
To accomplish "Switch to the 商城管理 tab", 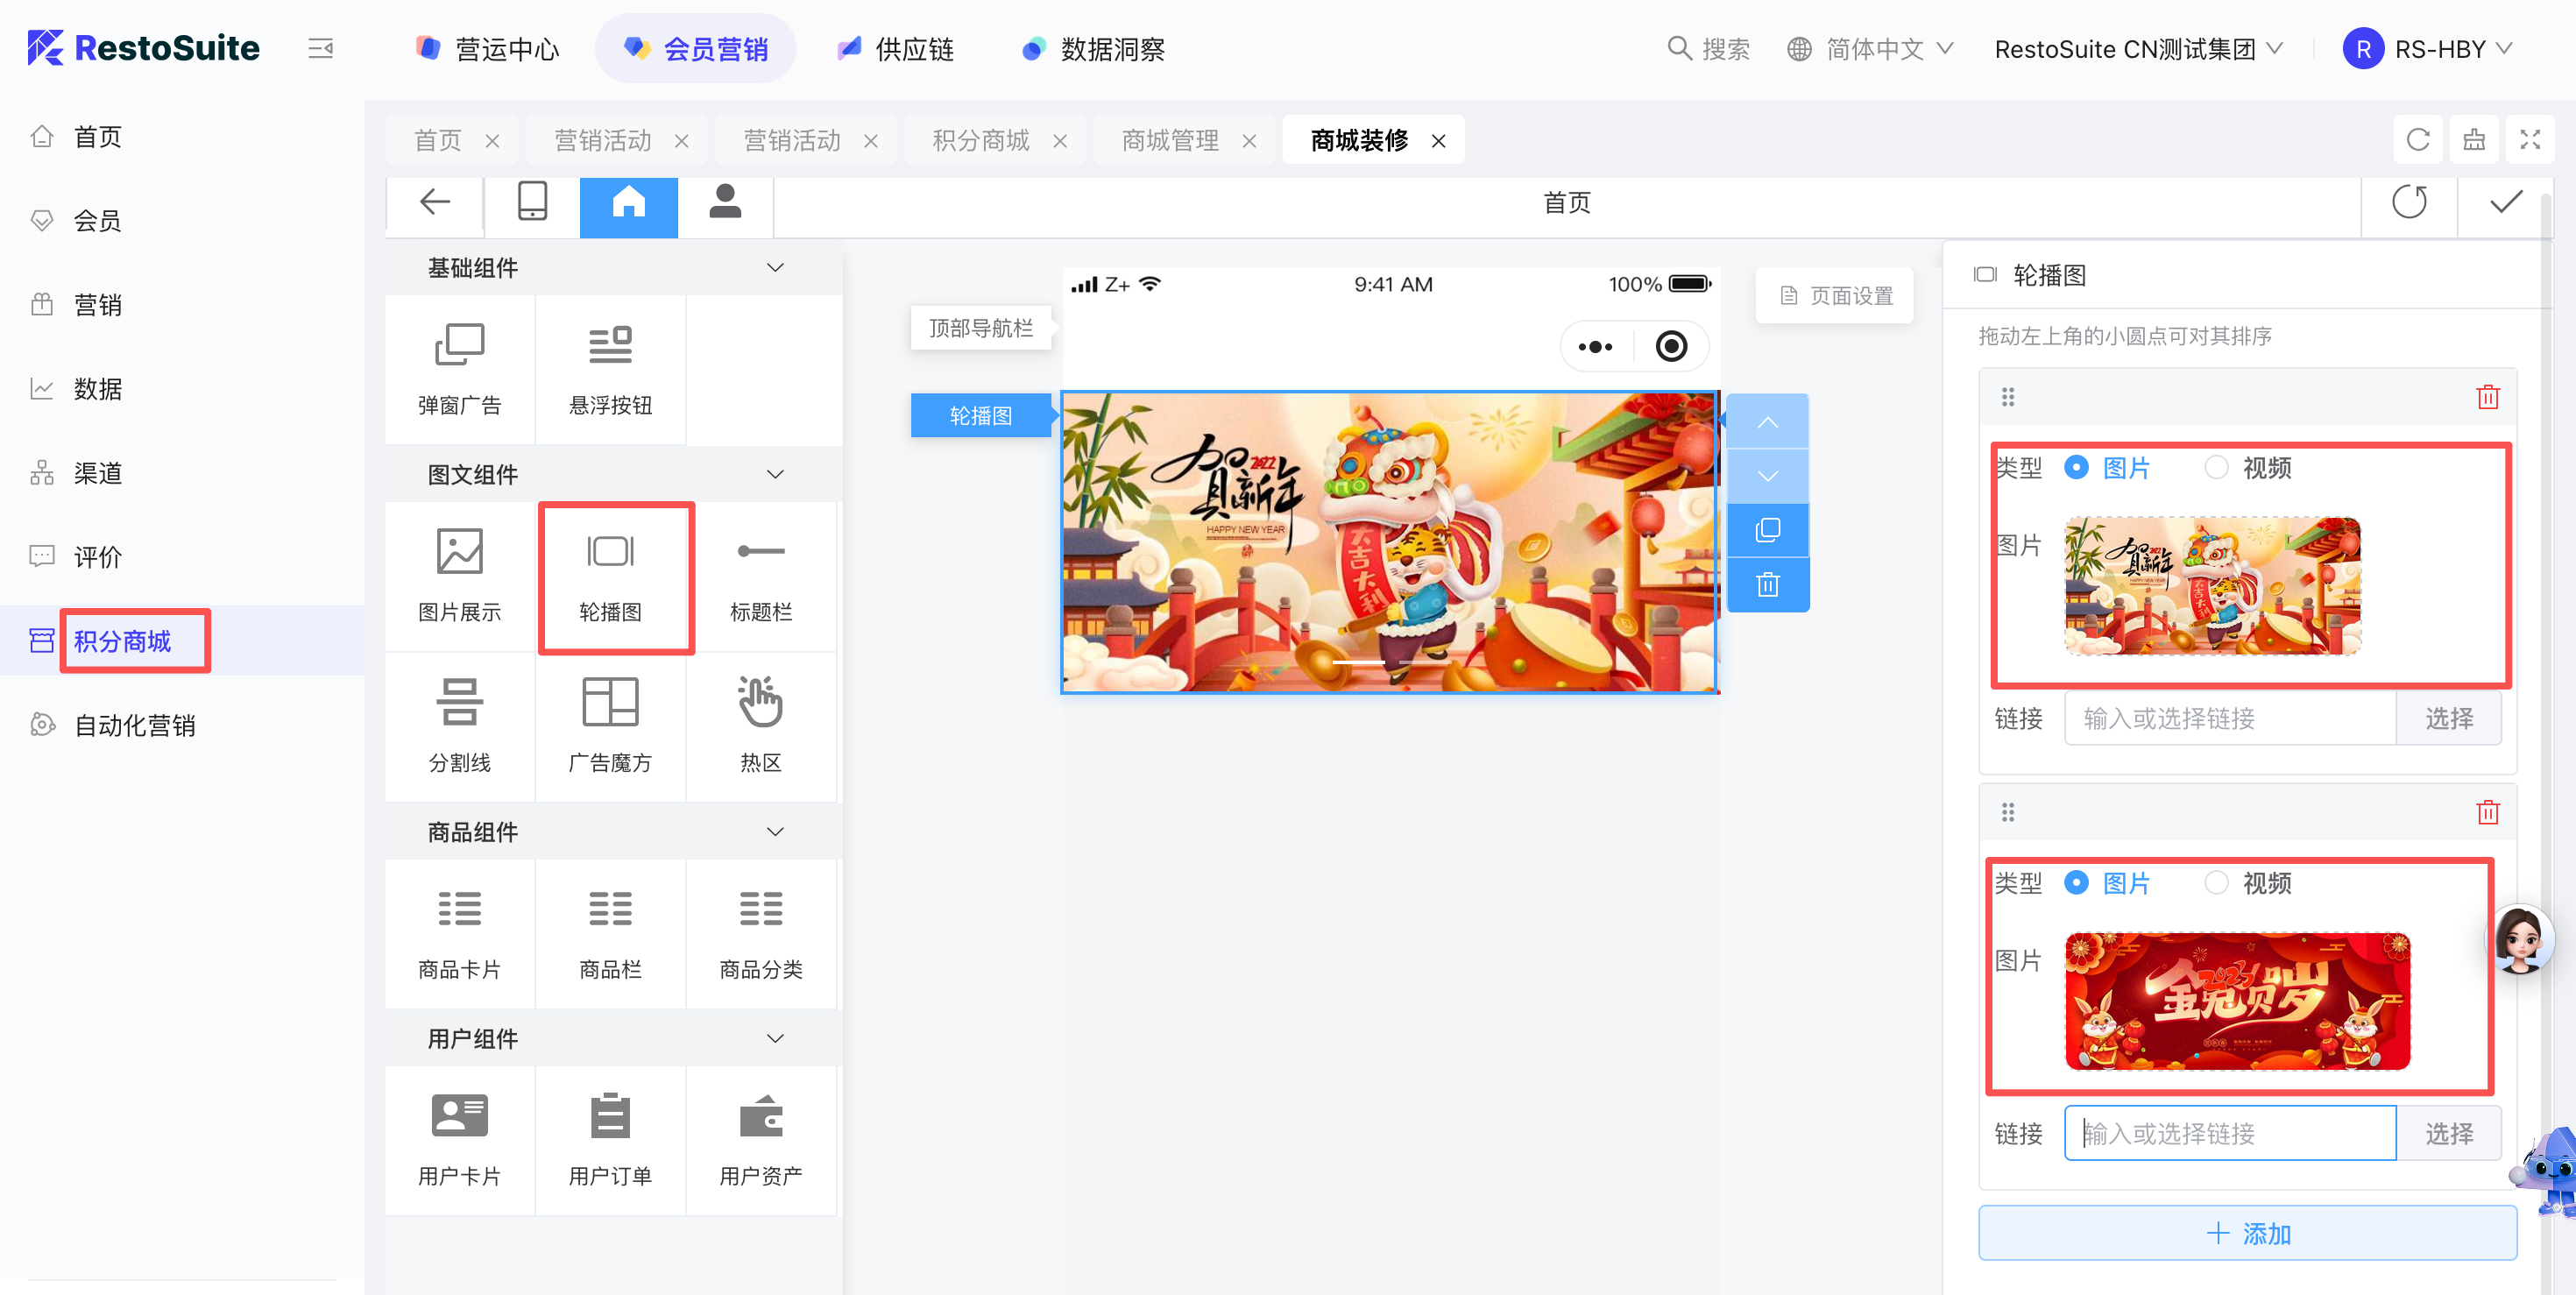I will (1169, 141).
